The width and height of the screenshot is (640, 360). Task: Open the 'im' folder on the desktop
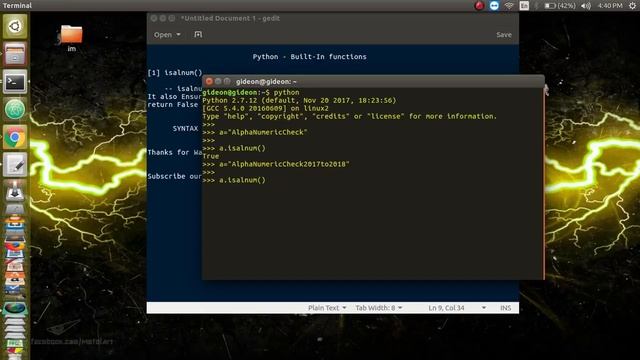(x=71, y=38)
